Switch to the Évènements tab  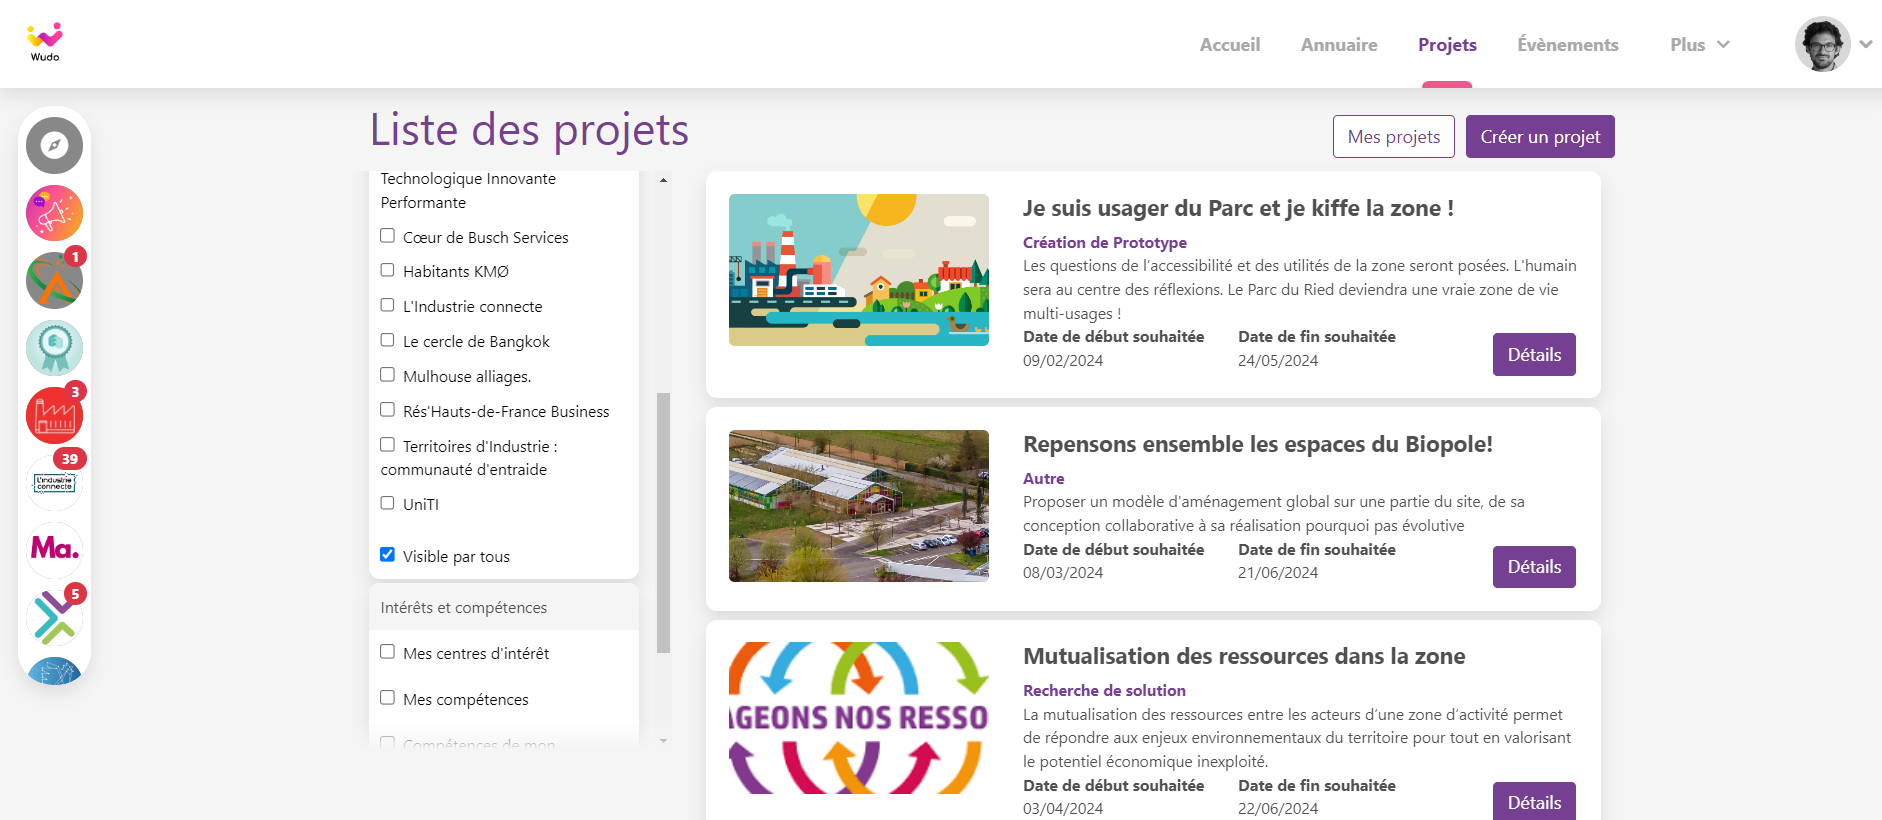tap(1567, 45)
